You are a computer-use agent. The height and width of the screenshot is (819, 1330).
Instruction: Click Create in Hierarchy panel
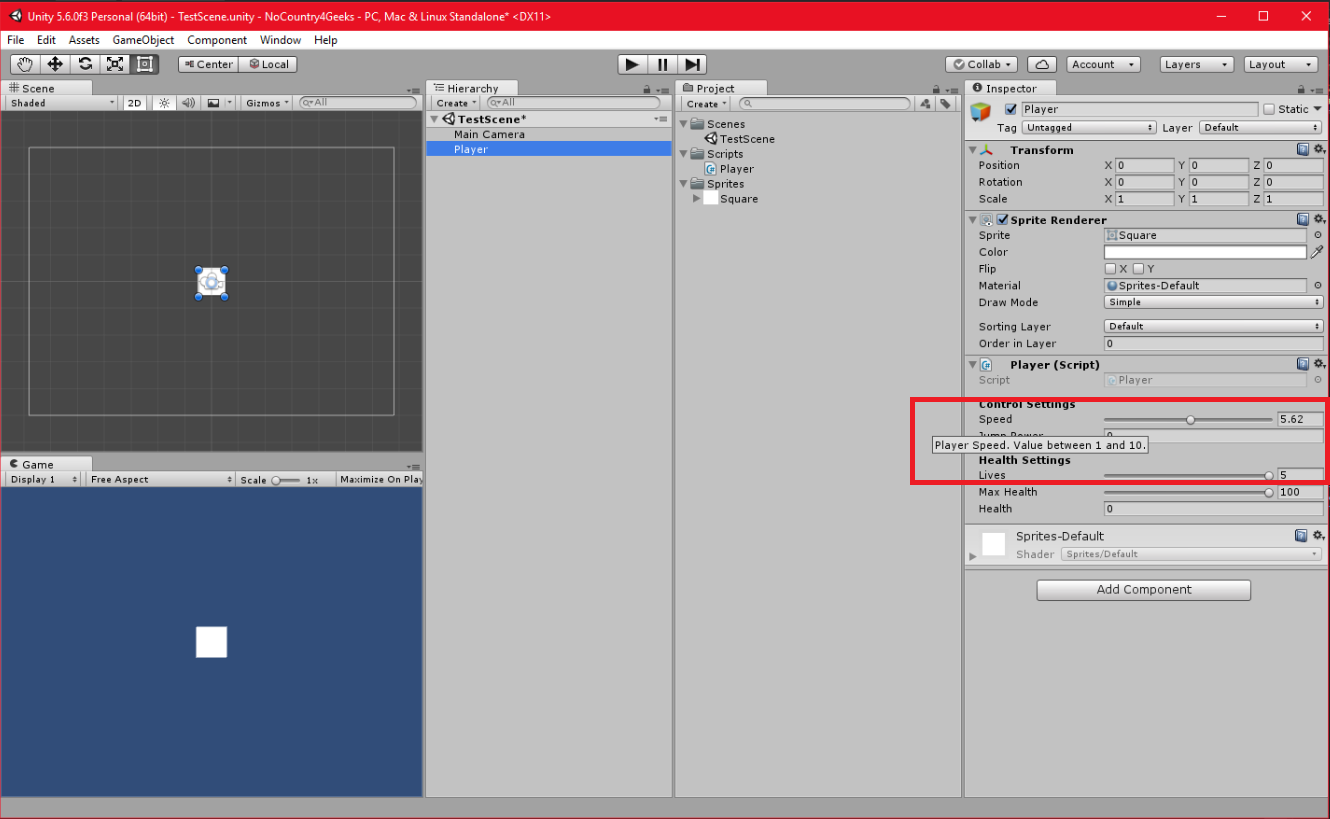pyautogui.click(x=456, y=103)
